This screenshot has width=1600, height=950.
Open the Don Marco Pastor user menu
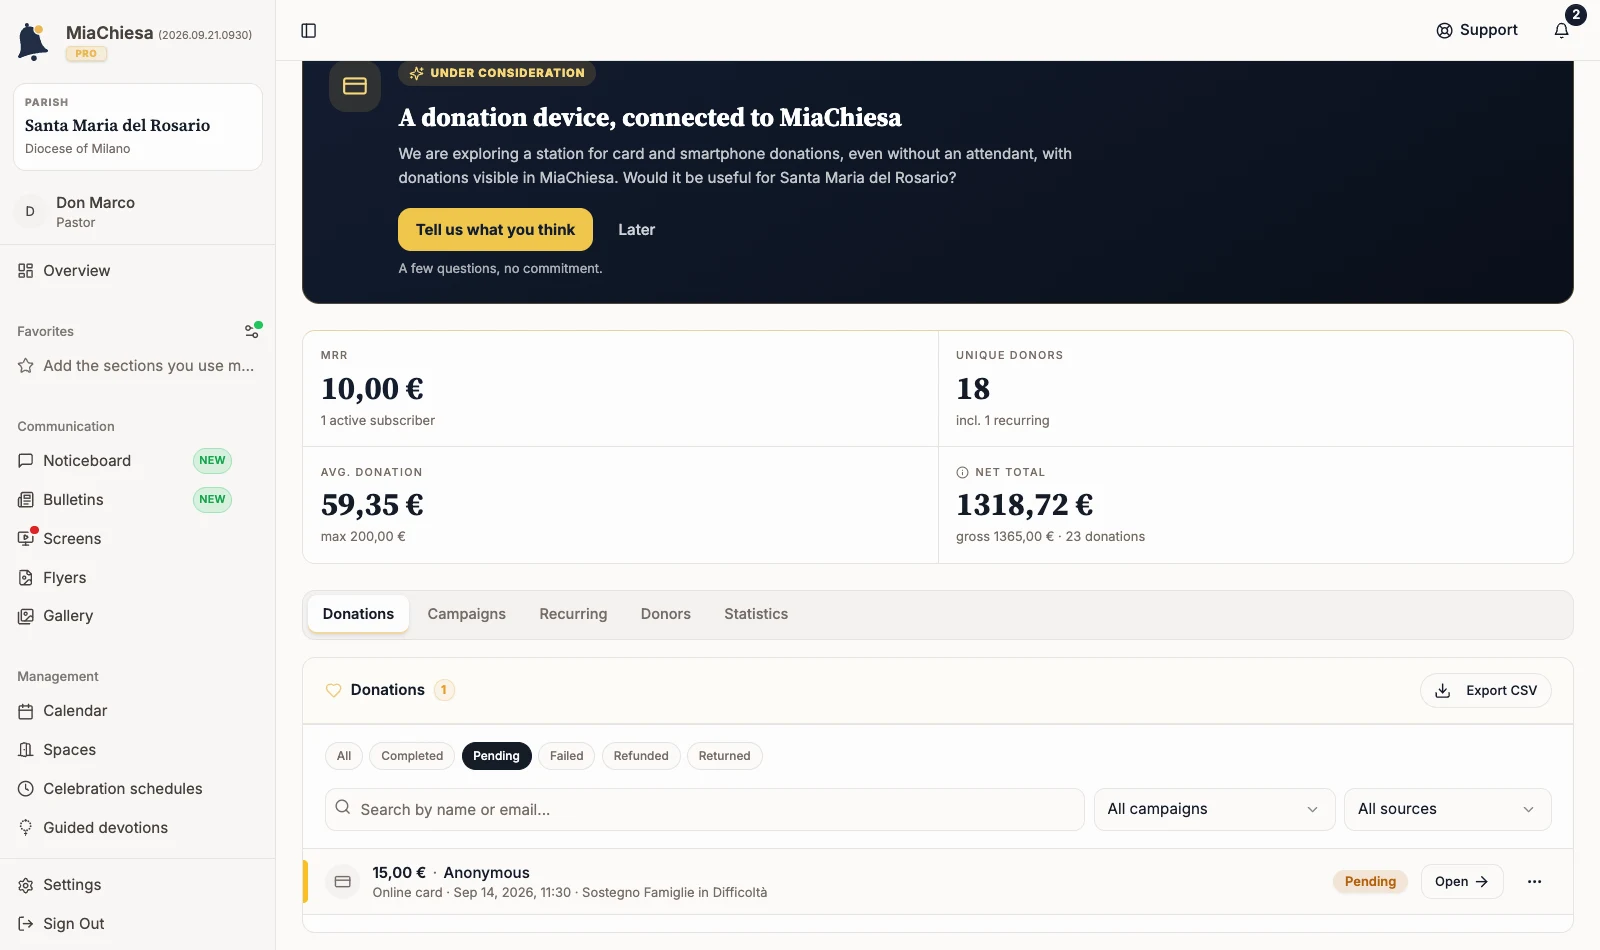pyautogui.click(x=138, y=212)
